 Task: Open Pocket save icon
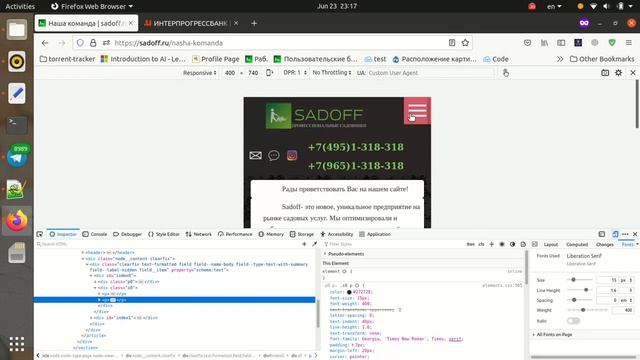pos(527,43)
